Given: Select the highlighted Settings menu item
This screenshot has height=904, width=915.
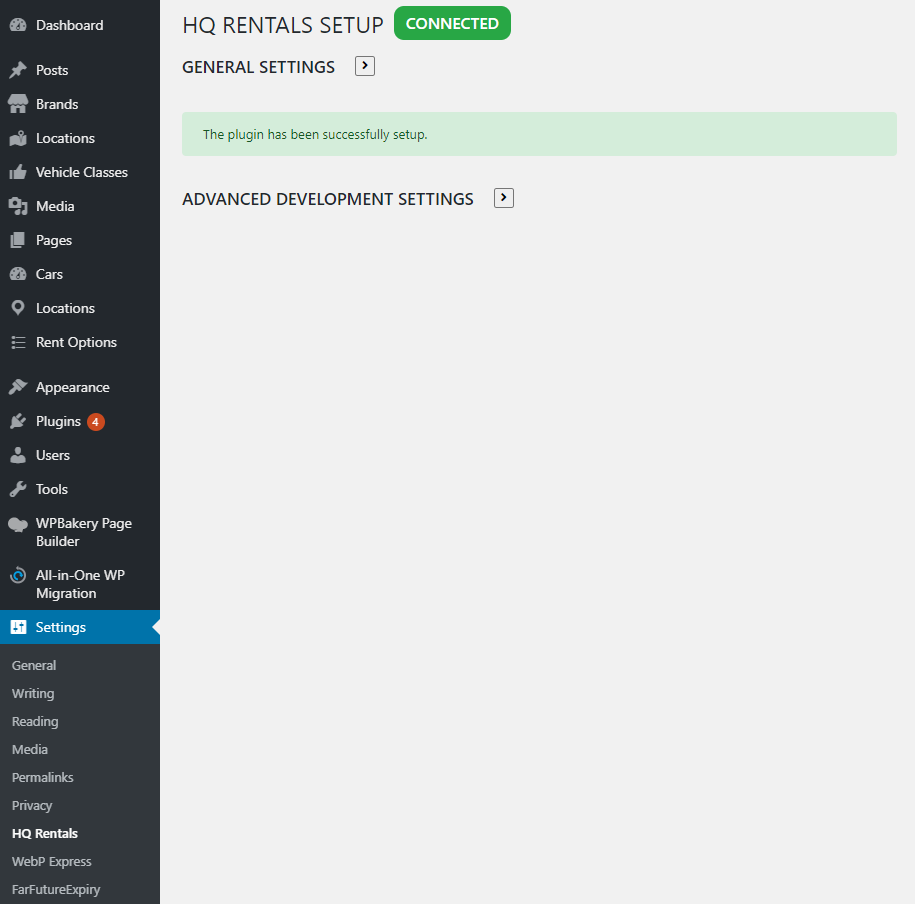Looking at the screenshot, I should (x=80, y=627).
